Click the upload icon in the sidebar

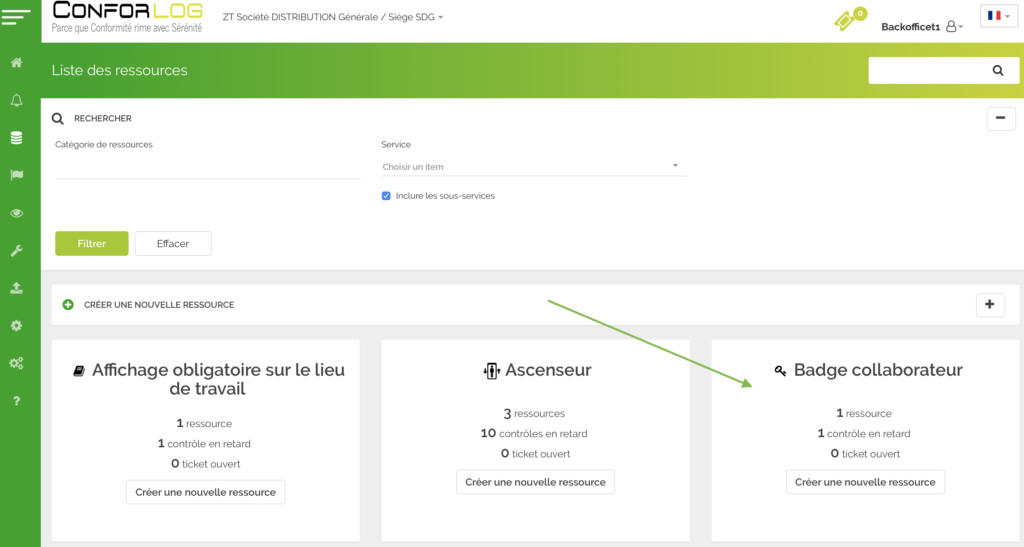[x=17, y=288]
